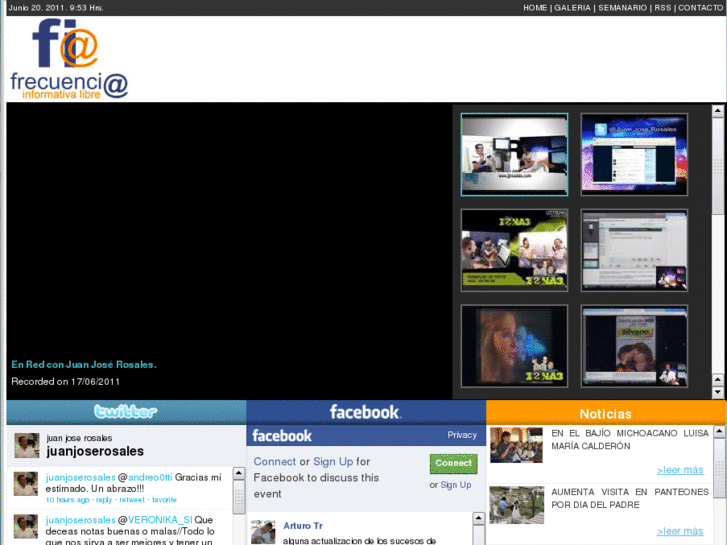727x545 pixels.
Task: Play the green ZONA3 collage video thumbnail
Action: tap(514, 250)
